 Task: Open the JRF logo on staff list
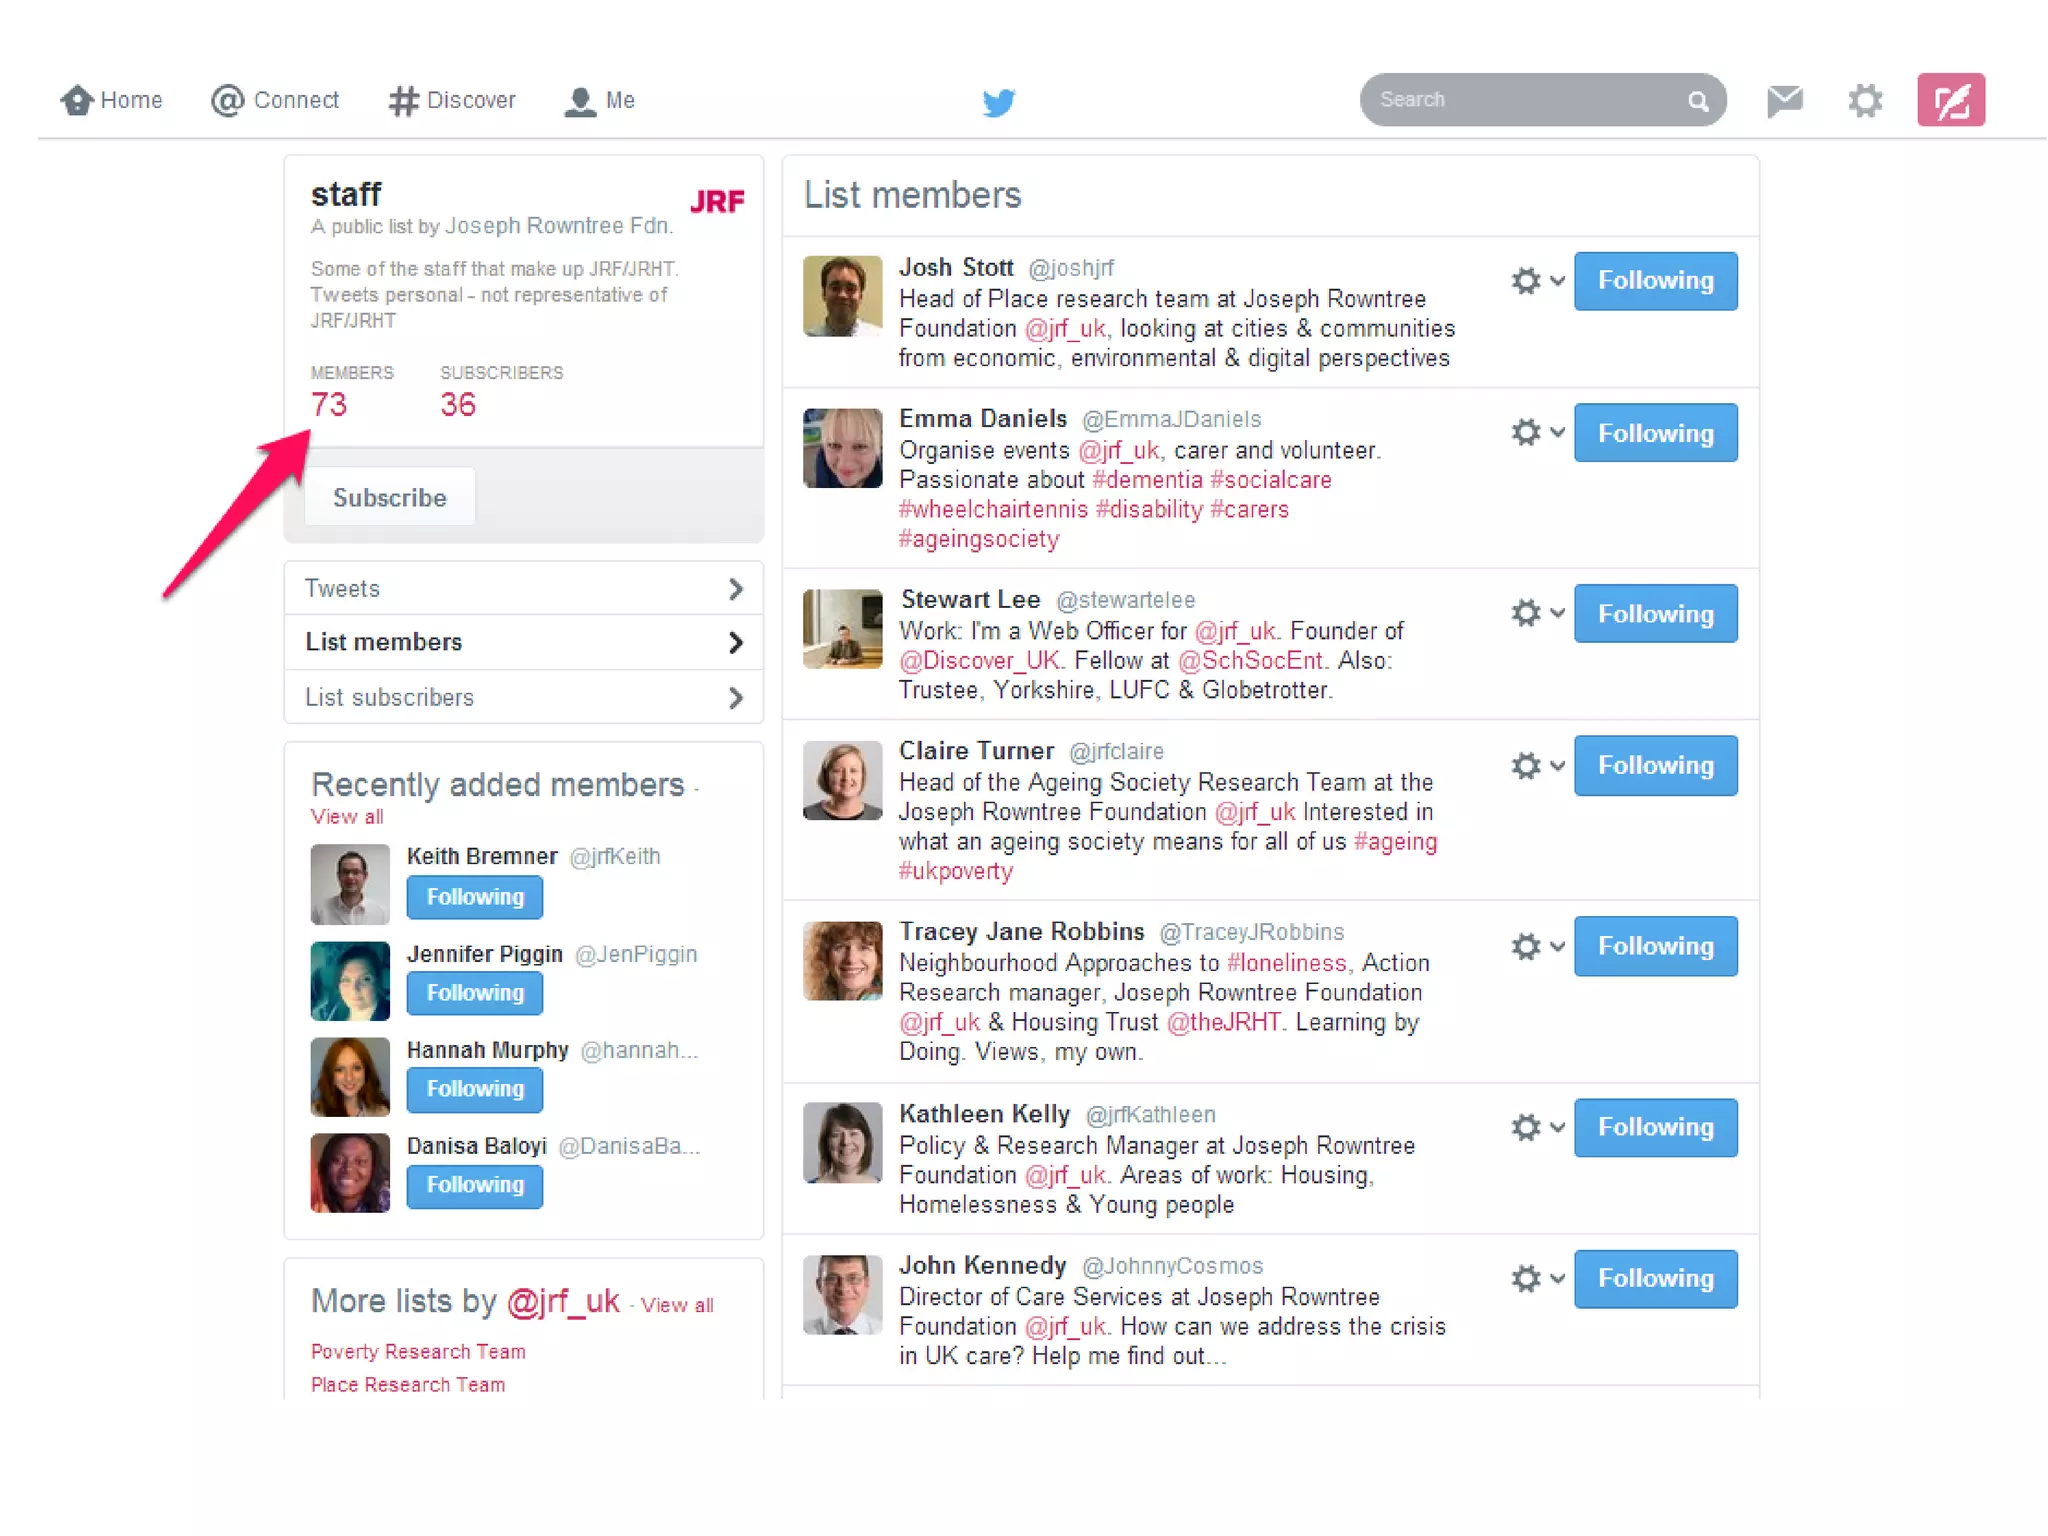(x=717, y=201)
